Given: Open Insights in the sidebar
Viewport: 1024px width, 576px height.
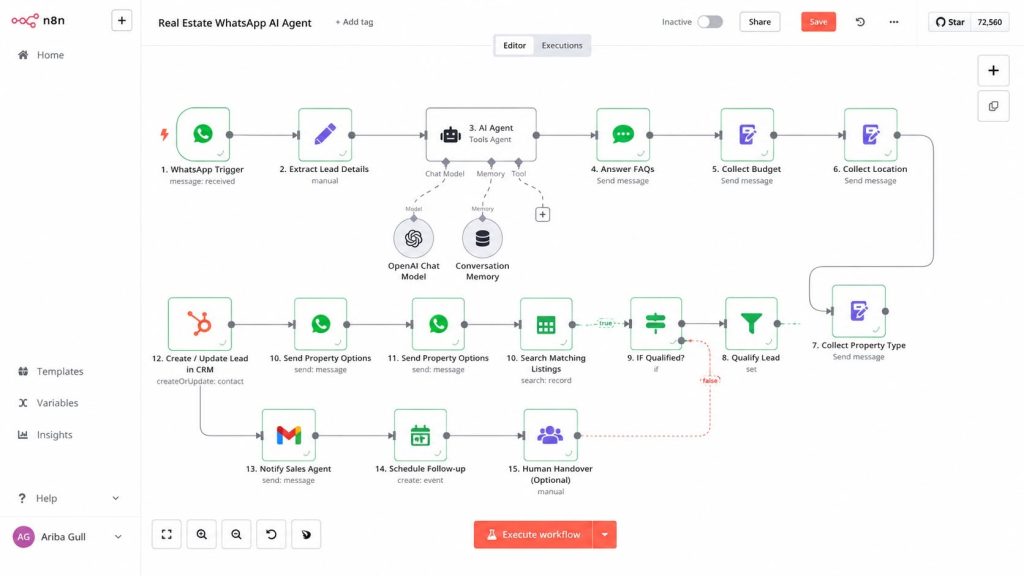Looking at the screenshot, I should click(45, 434).
